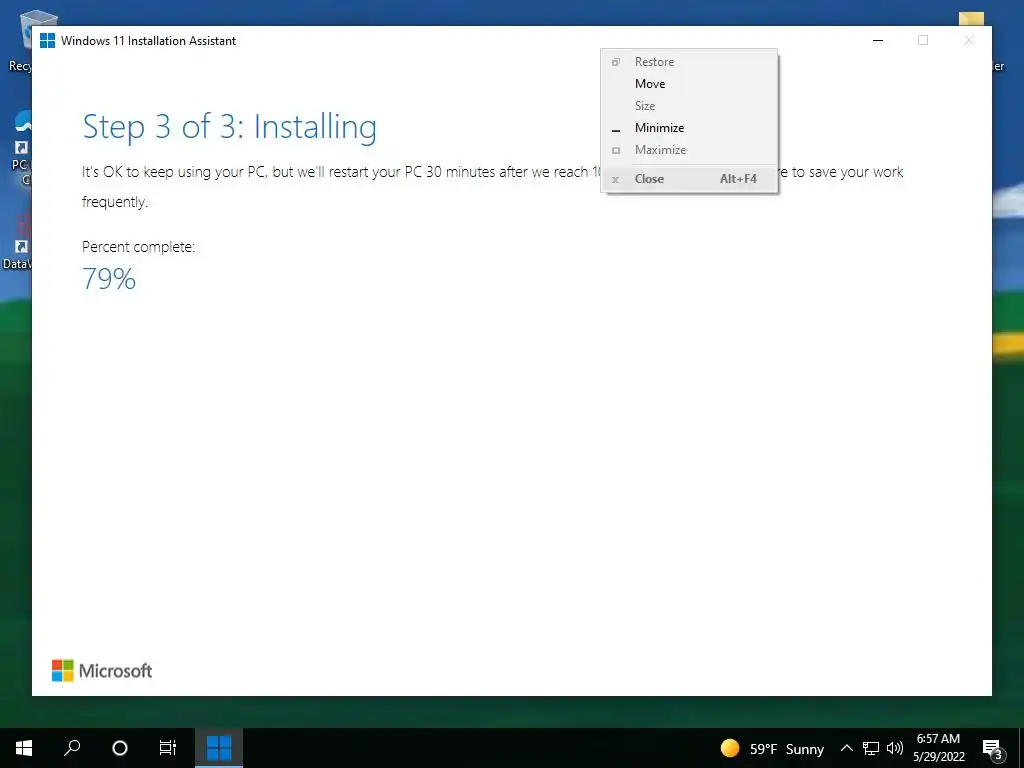The width and height of the screenshot is (1024, 768).
Task: Select Move from the window context menu
Action: [x=689, y=84]
